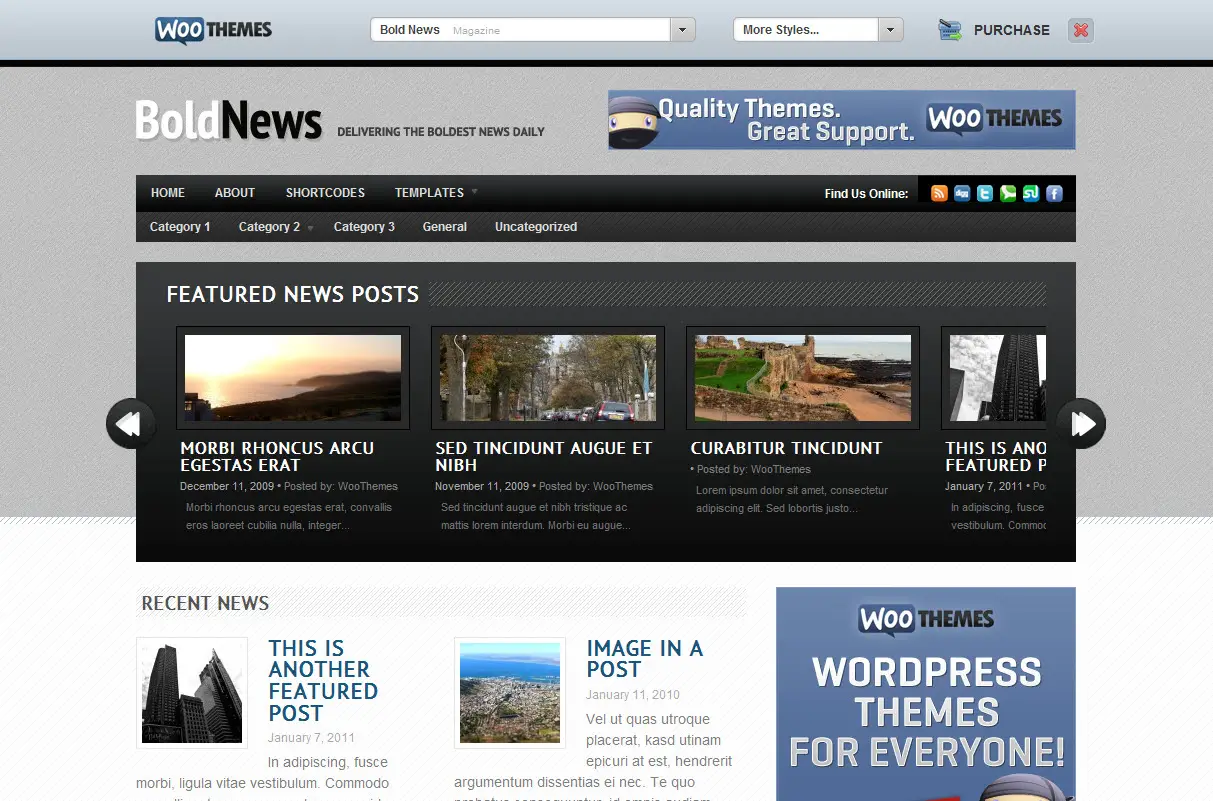Open the RSS feed icon
Viewport: 1213px width, 801px height.
tap(939, 194)
